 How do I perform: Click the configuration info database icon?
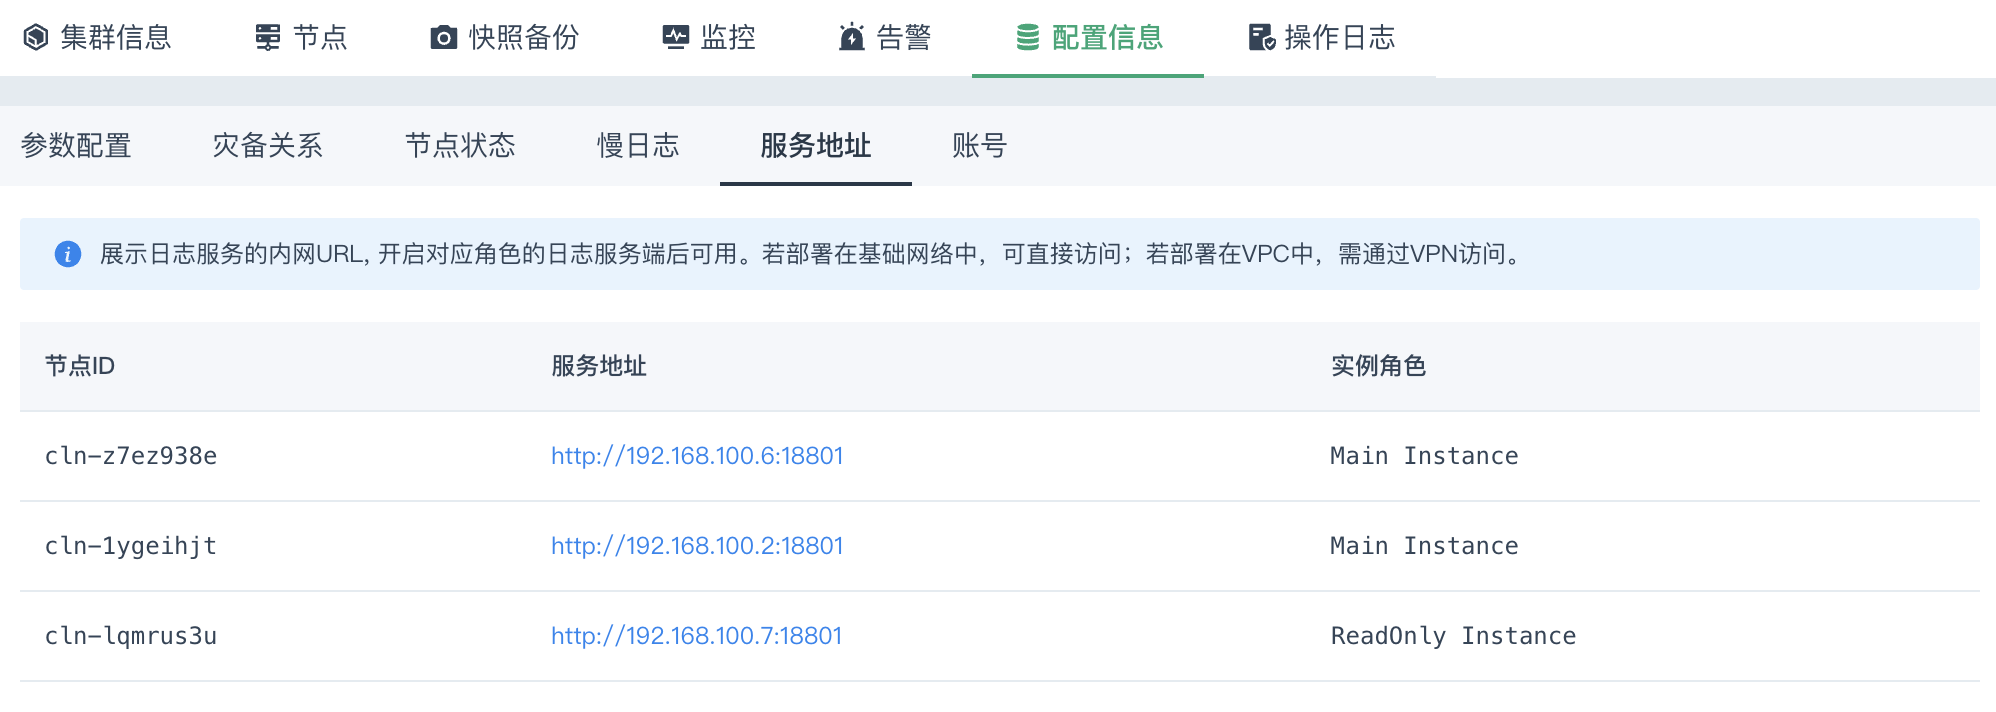(x=1028, y=38)
